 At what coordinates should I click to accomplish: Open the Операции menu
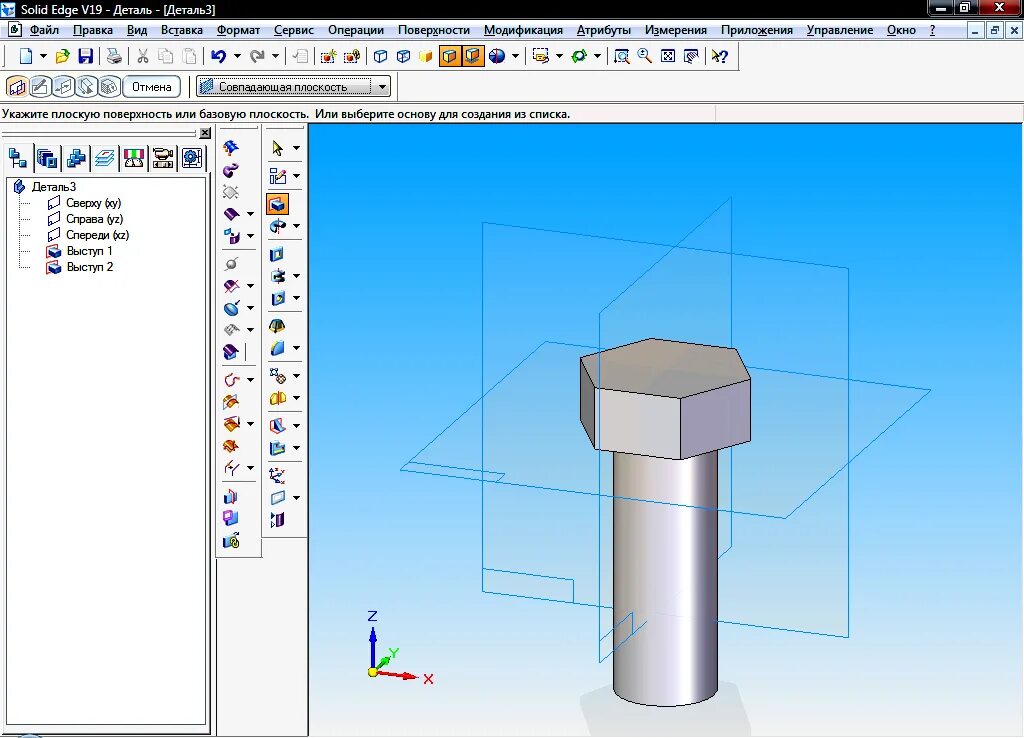point(355,30)
